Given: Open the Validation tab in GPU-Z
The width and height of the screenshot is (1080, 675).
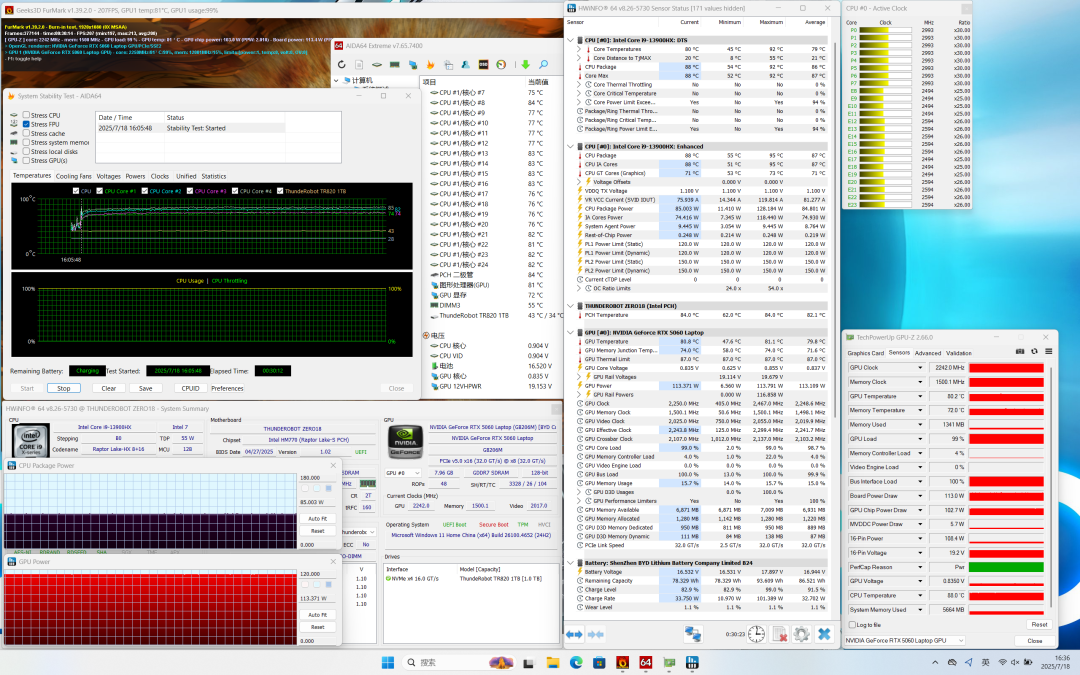Looking at the screenshot, I should coord(958,353).
